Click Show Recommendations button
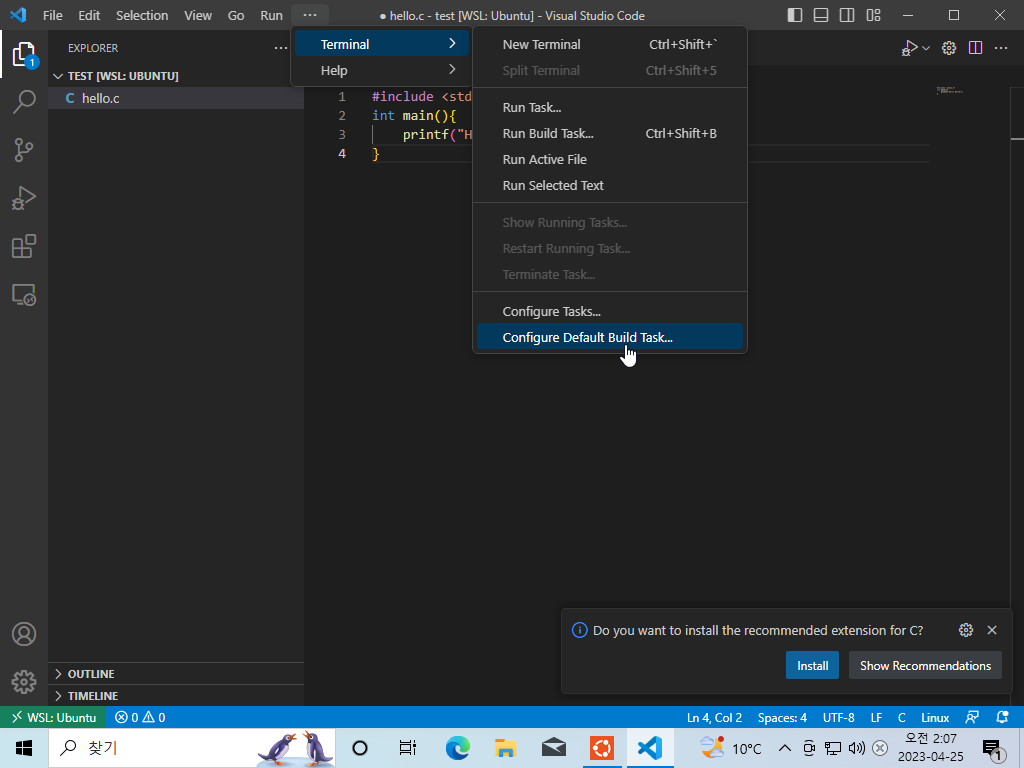Screen dimensions: 1024x768 click(x=925, y=665)
